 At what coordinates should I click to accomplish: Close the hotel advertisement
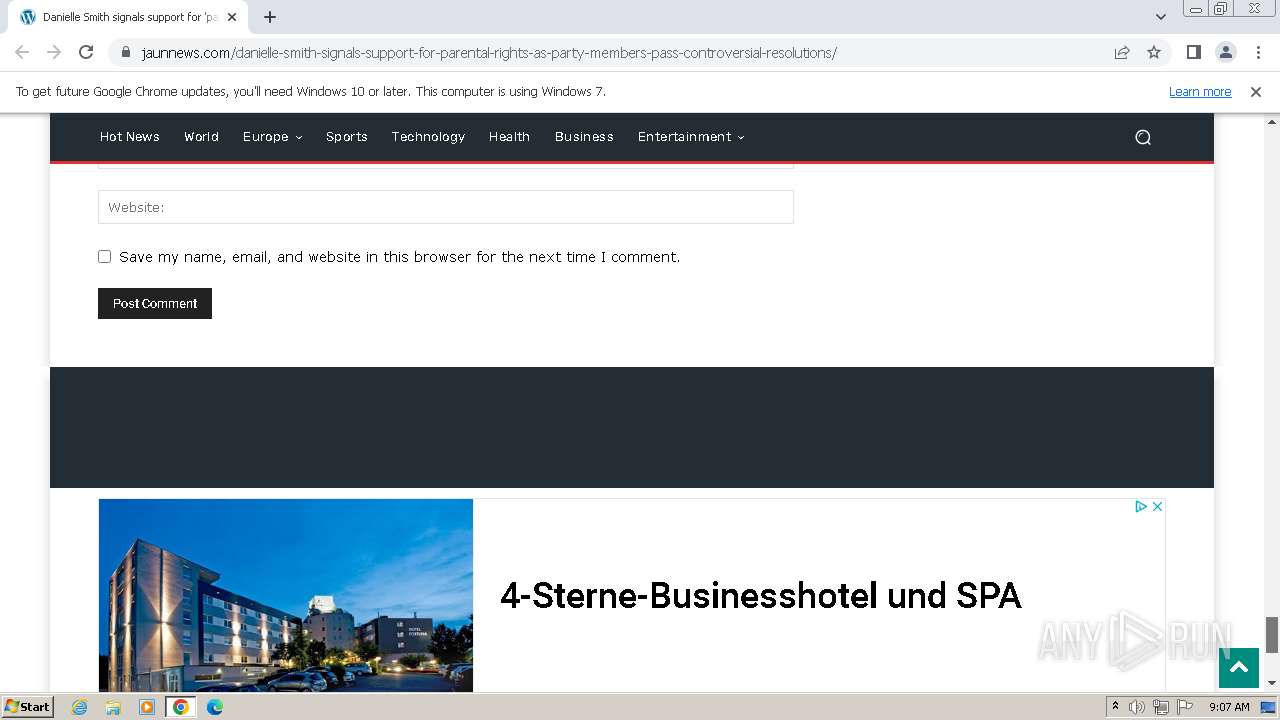[1157, 507]
